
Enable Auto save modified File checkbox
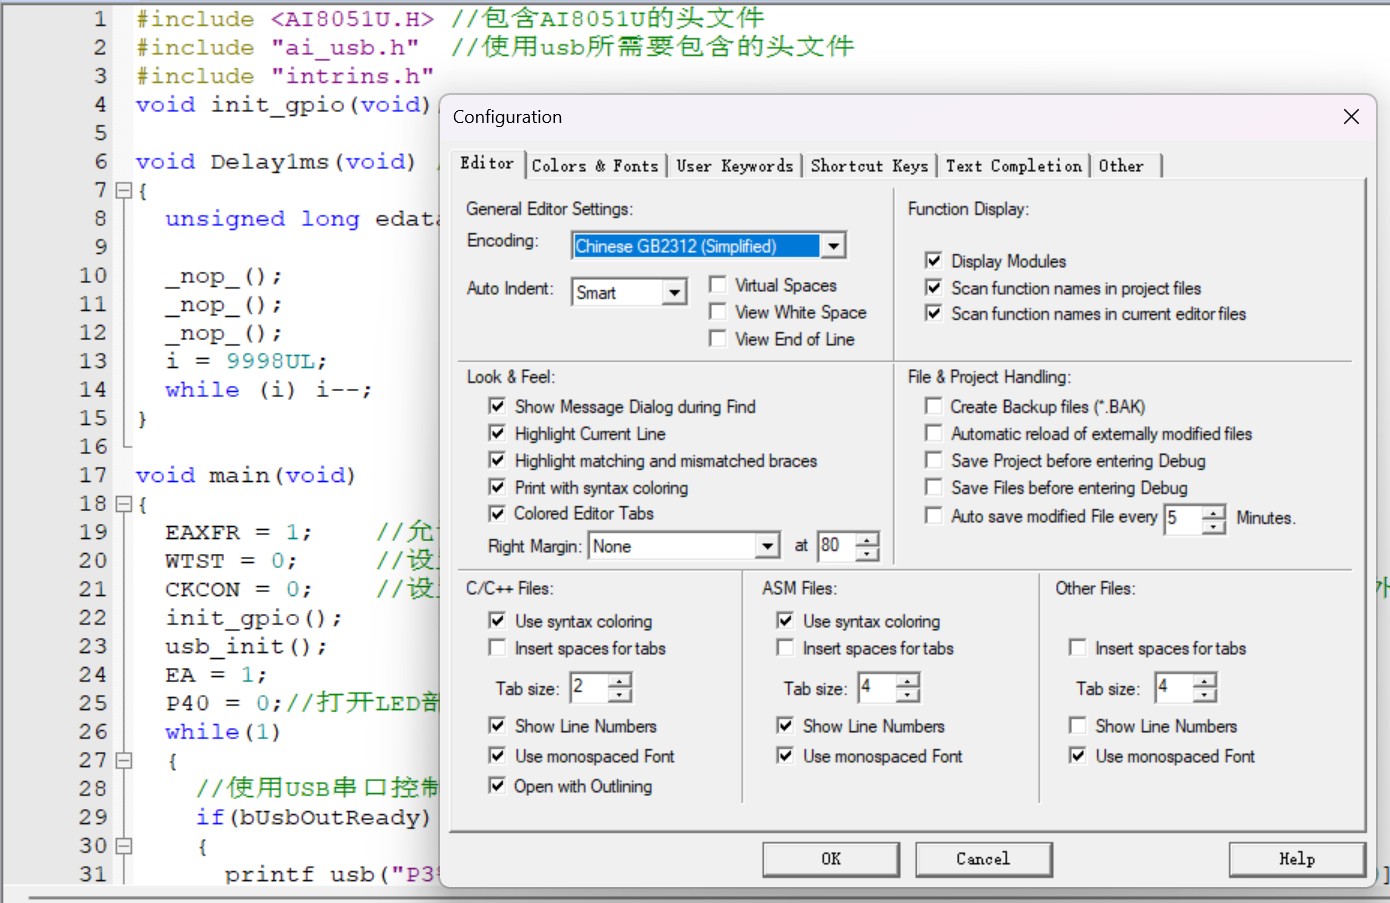[933, 516]
